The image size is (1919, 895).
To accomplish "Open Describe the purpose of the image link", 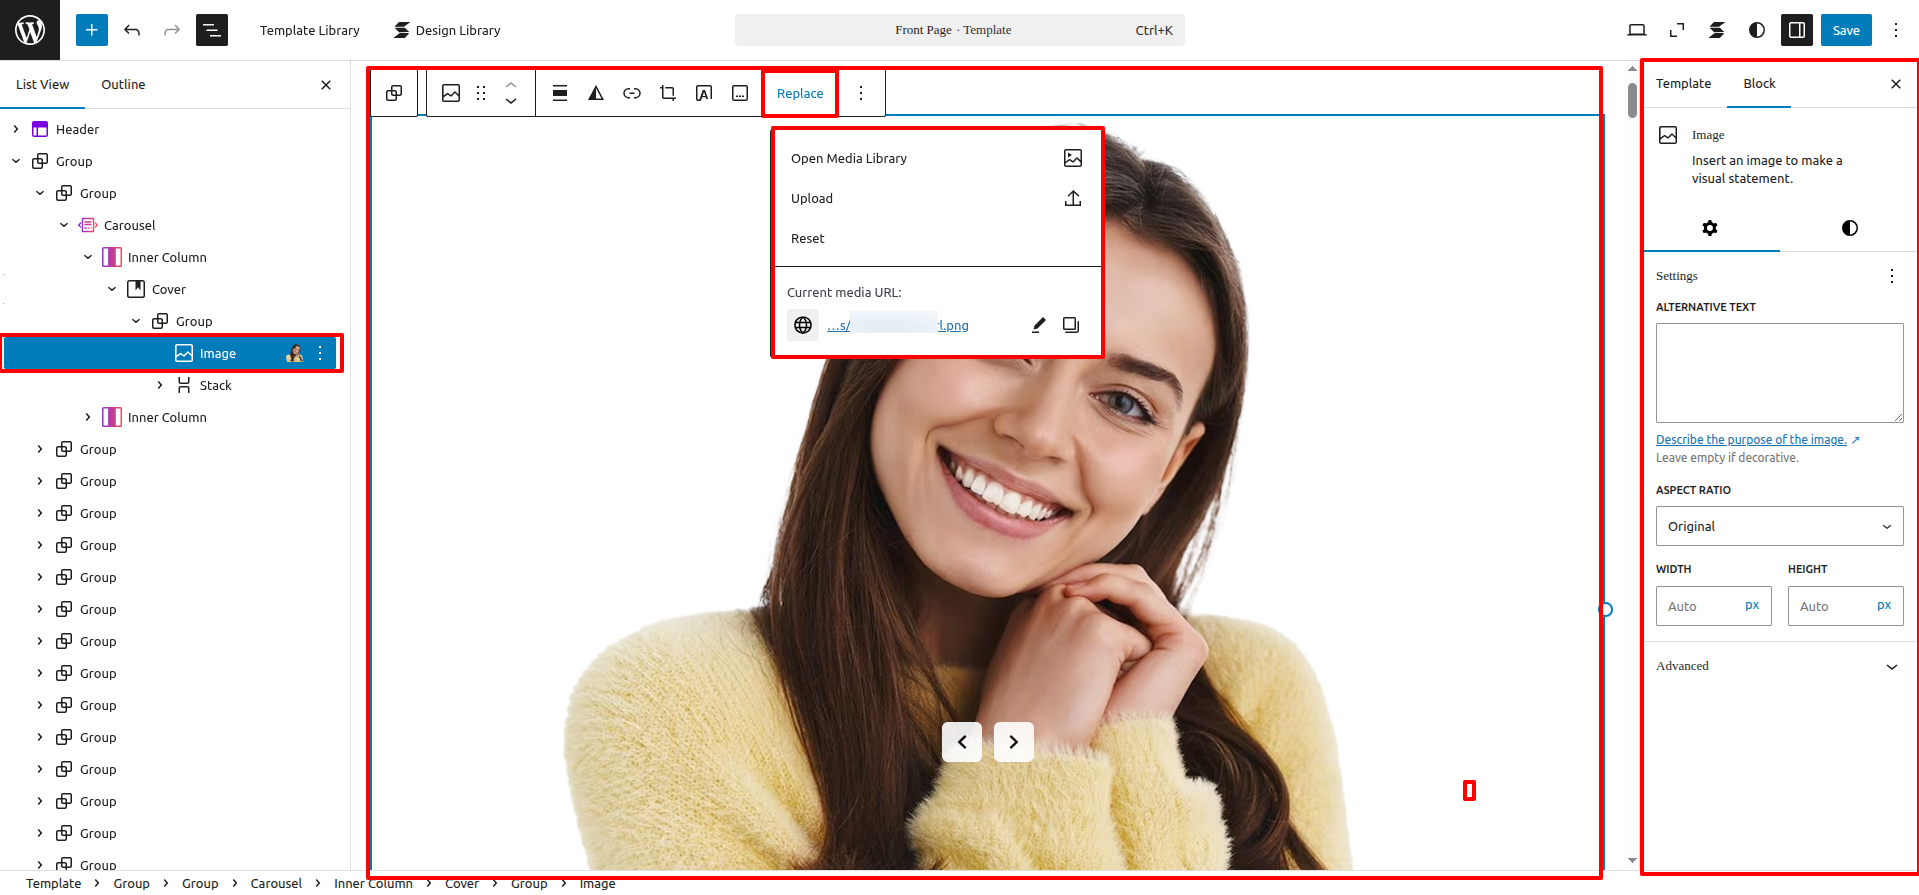I will coord(1750,440).
